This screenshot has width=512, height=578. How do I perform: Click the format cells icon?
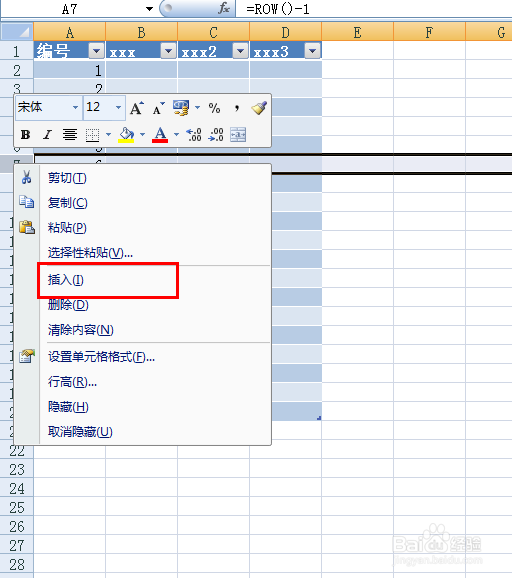coord(27,356)
